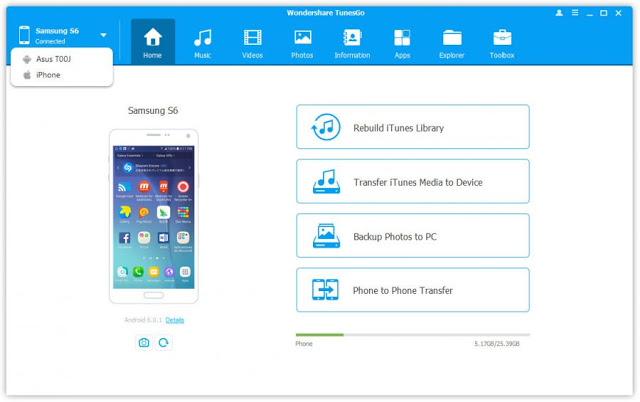This screenshot has height=402, width=640.
Task: Take a device screenshot with camera icon
Action: [144, 342]
